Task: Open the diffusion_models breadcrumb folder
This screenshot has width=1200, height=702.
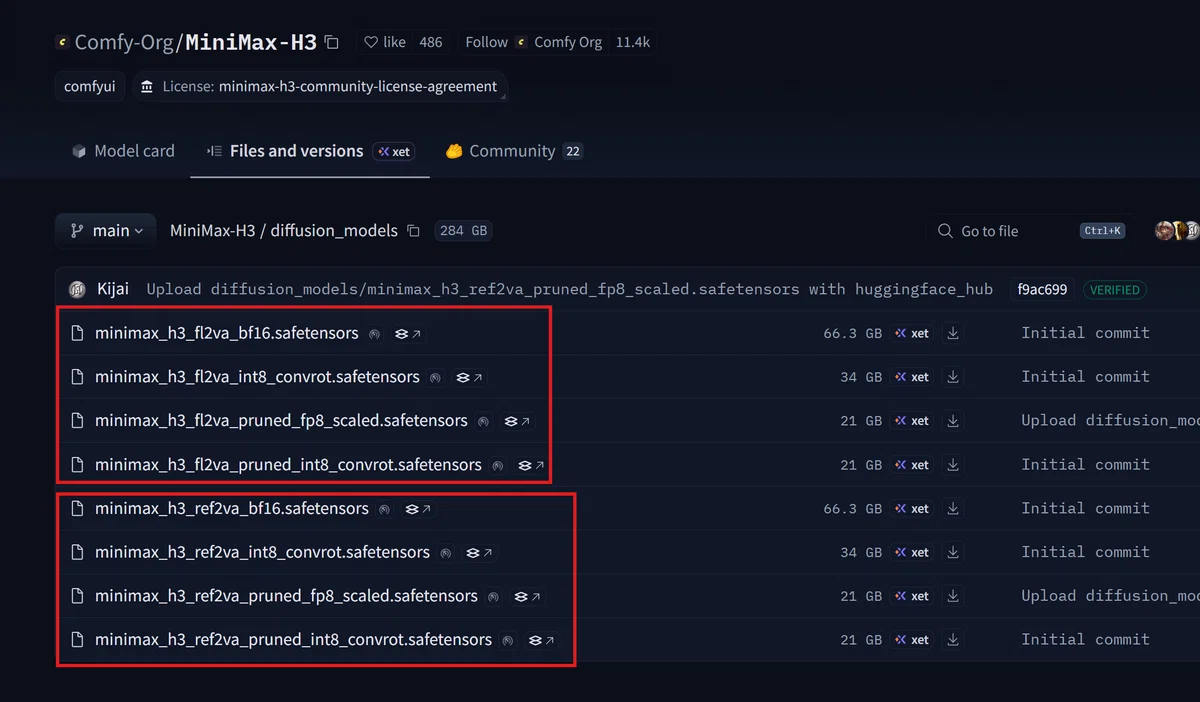Action: 334,230
